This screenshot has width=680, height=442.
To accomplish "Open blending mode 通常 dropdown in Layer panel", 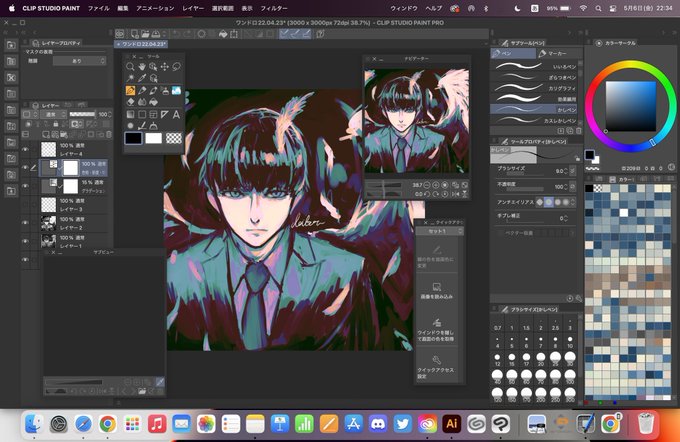I will point(53,115).
